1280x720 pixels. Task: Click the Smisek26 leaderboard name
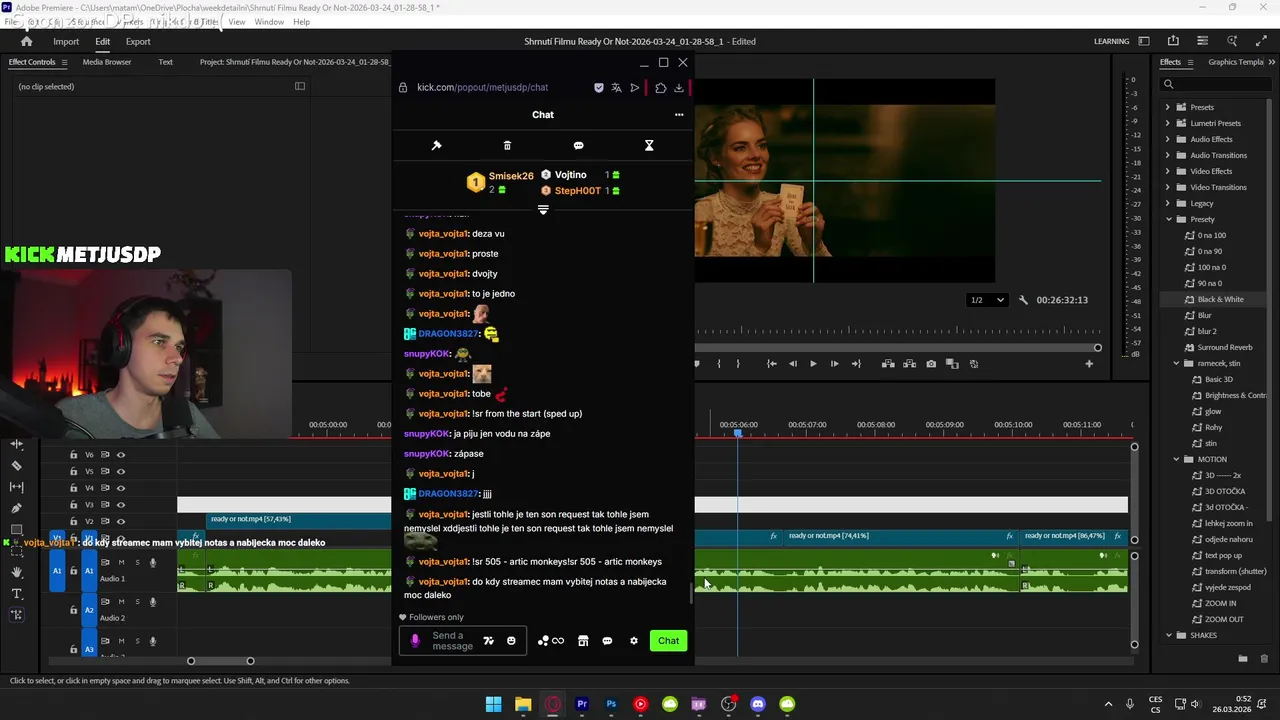point(511,176)
